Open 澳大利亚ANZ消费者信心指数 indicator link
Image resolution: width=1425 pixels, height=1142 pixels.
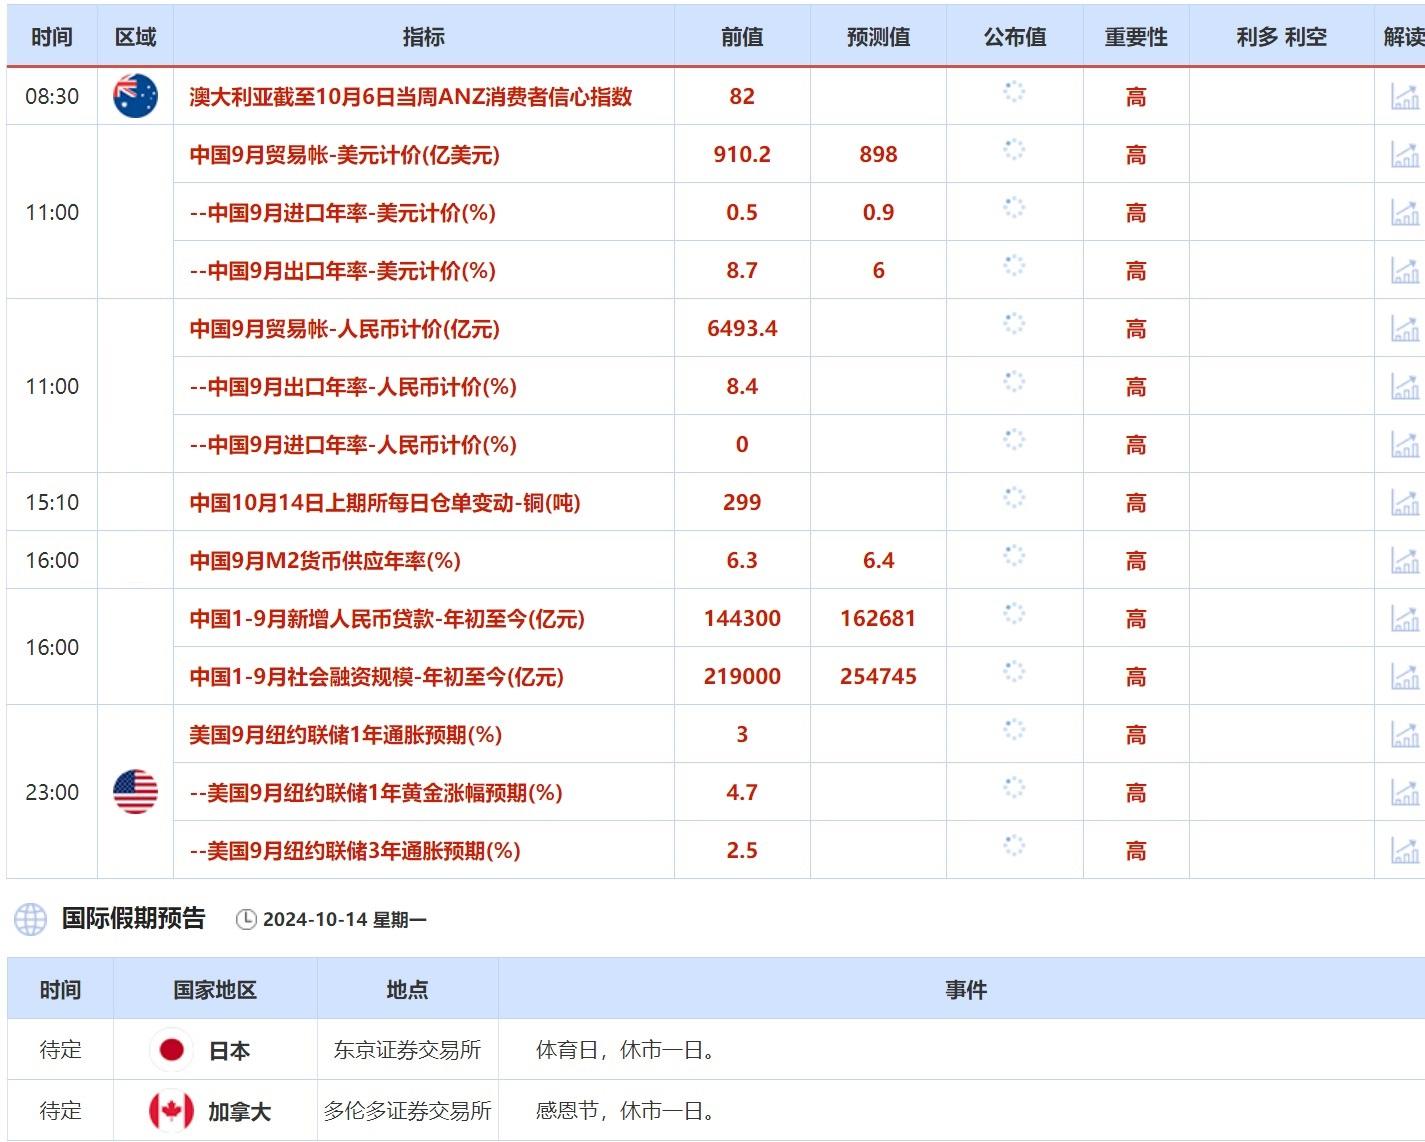417,97
